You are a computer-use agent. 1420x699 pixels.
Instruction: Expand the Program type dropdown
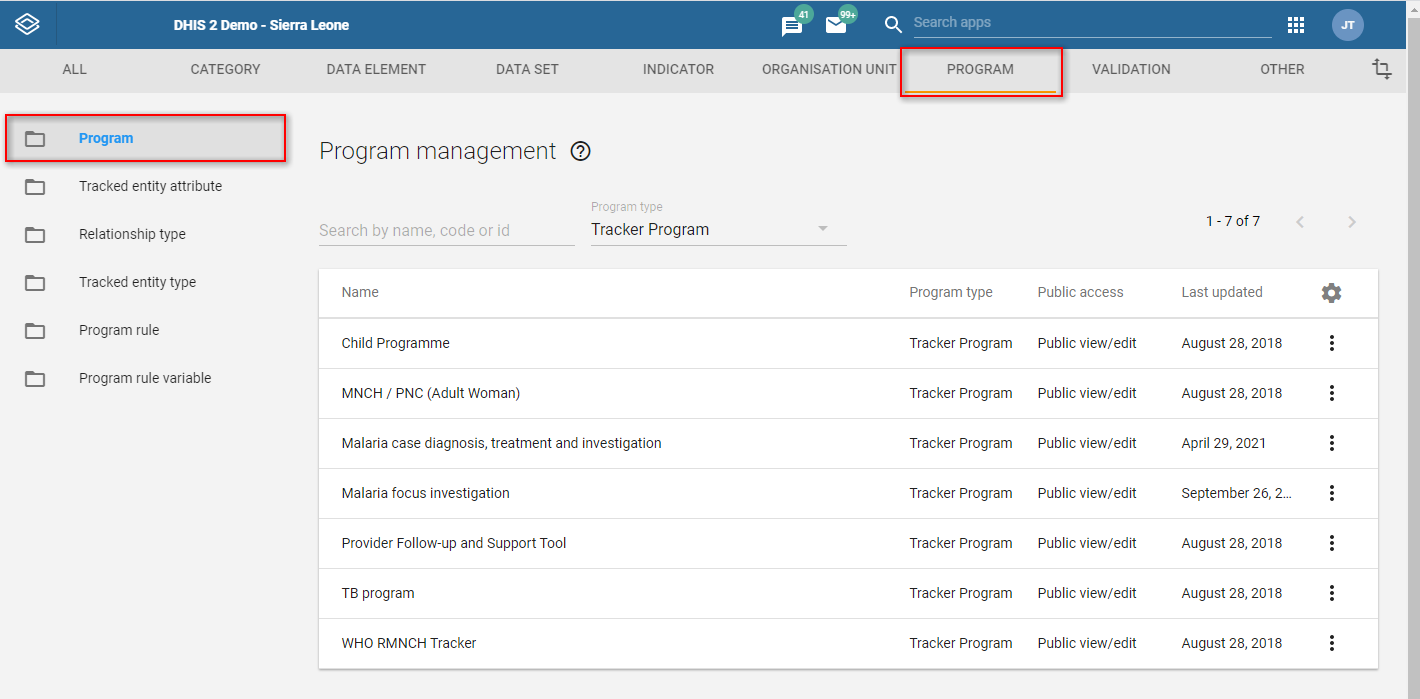click(718, 229)
